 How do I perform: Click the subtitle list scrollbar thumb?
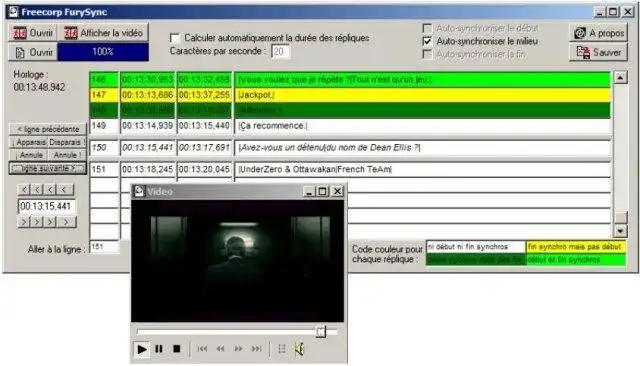[x=620, y=217]
